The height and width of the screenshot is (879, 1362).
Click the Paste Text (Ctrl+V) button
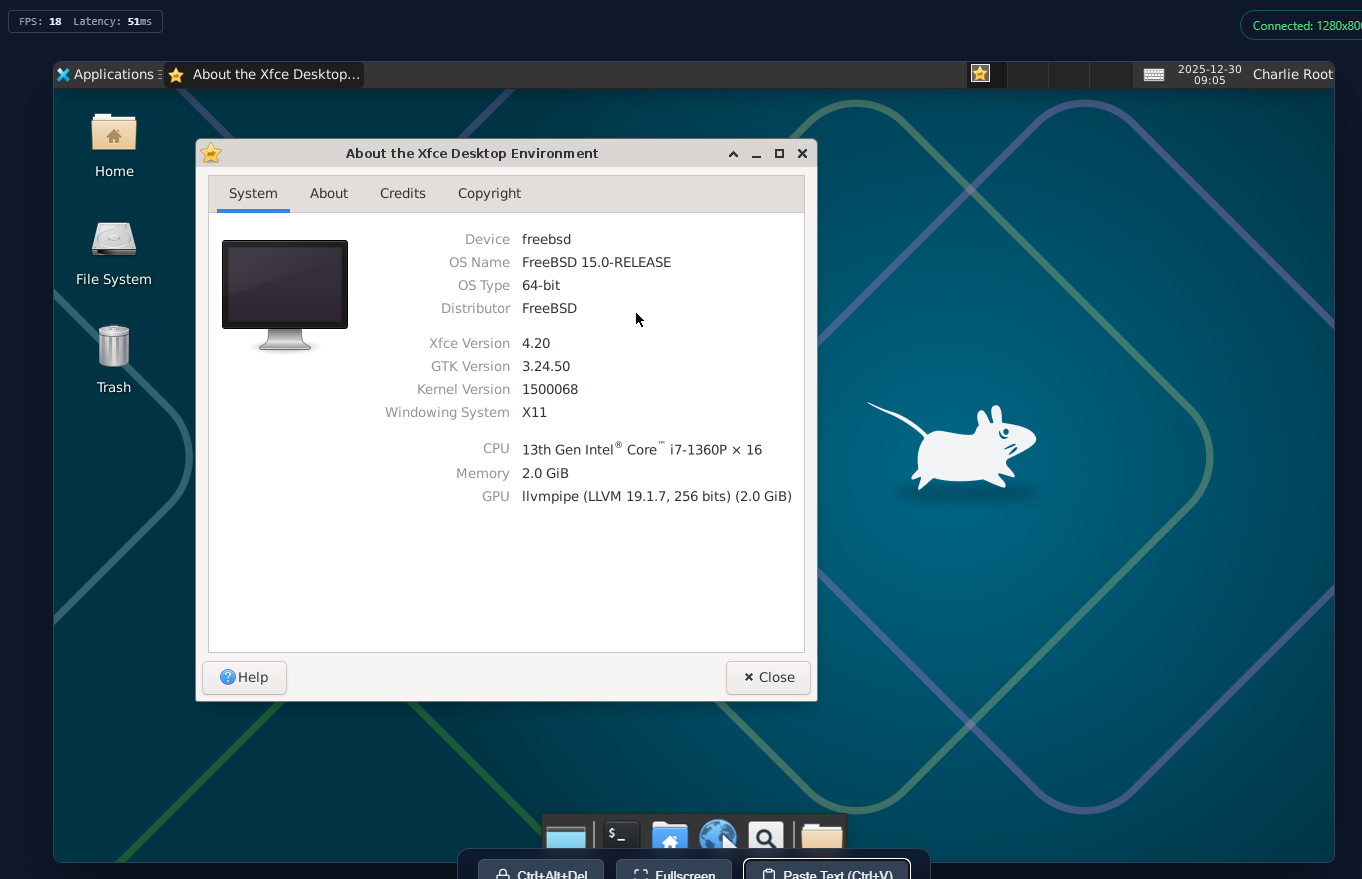pyautogui.click(x=827, y=869)
